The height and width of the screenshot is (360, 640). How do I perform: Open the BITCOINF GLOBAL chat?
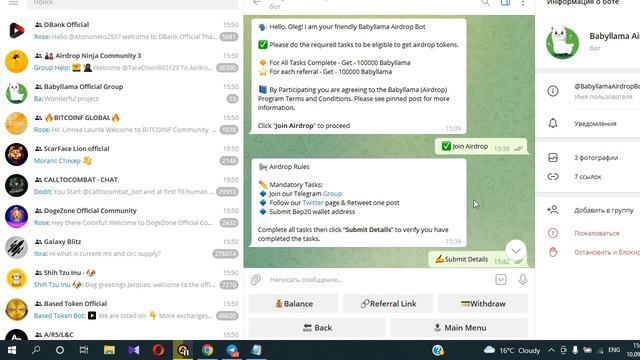[122, 124]
